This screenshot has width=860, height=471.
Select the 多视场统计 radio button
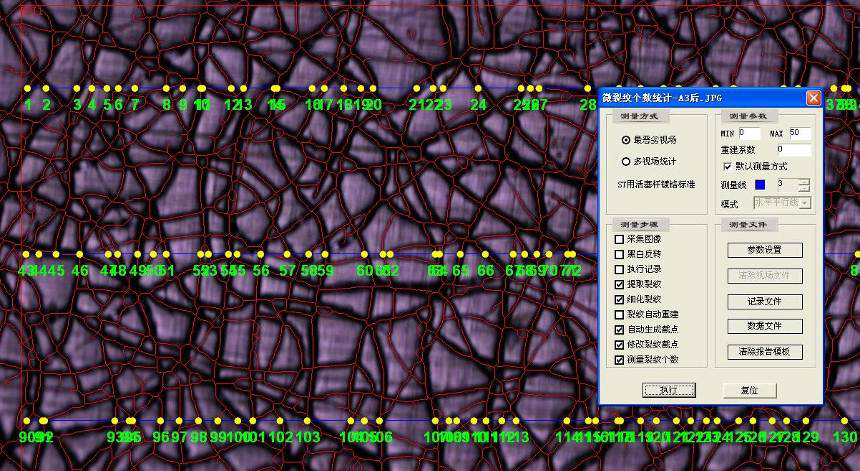click(626, 161)
